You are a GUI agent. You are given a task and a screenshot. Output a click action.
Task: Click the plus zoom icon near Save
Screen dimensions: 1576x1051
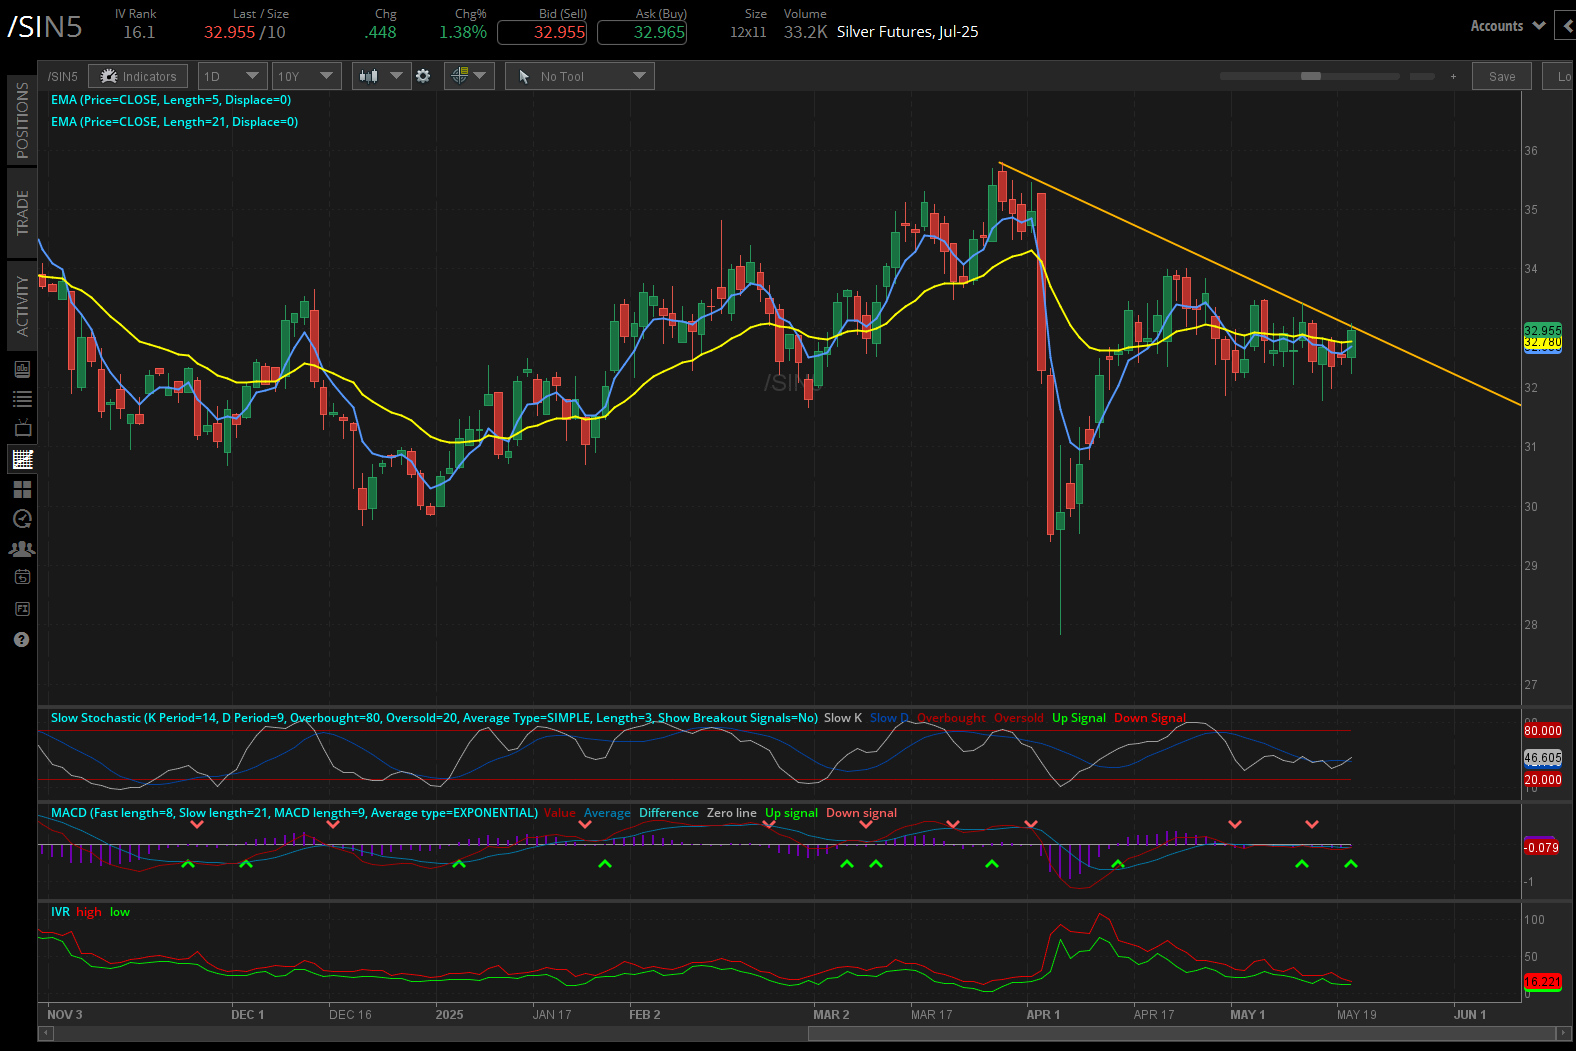pos(1453,76)
